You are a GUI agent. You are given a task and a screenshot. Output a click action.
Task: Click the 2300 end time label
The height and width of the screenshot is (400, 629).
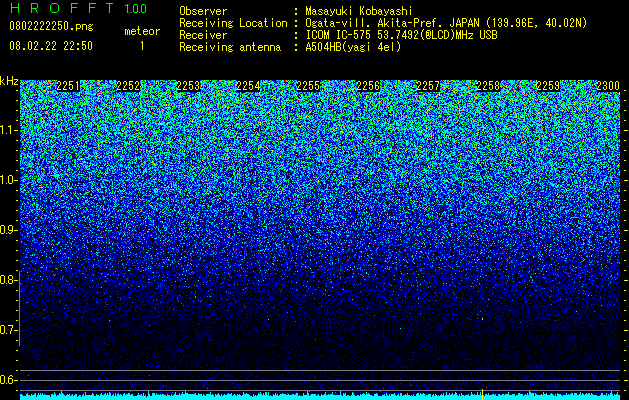pos(608,86)
